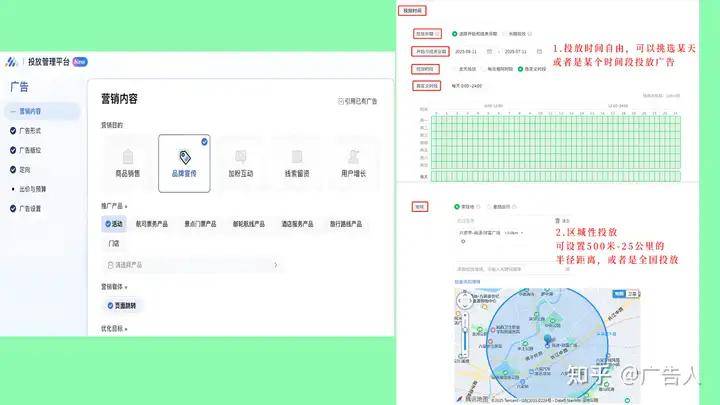Select the 指定时间段 radio option
The image size is (720, 405).
tap(520, 68)
